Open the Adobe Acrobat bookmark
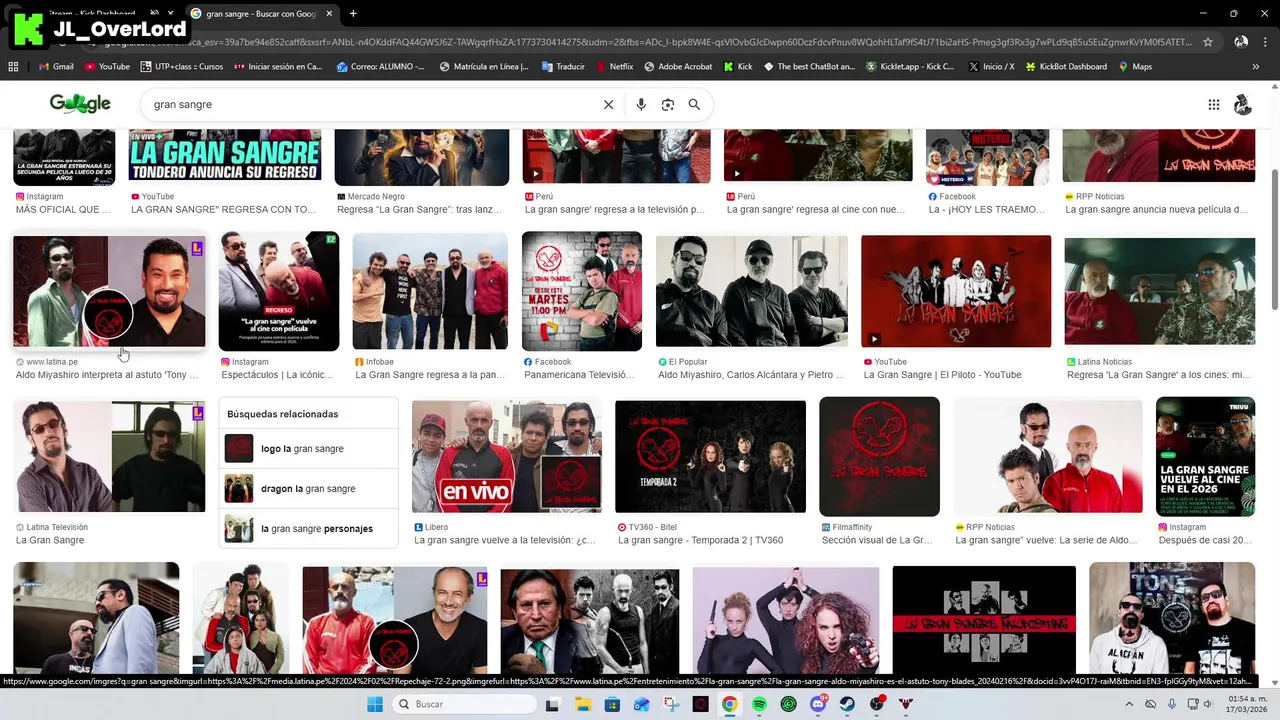Screen dimensions: 1280x720 click(x=678, y=67)
